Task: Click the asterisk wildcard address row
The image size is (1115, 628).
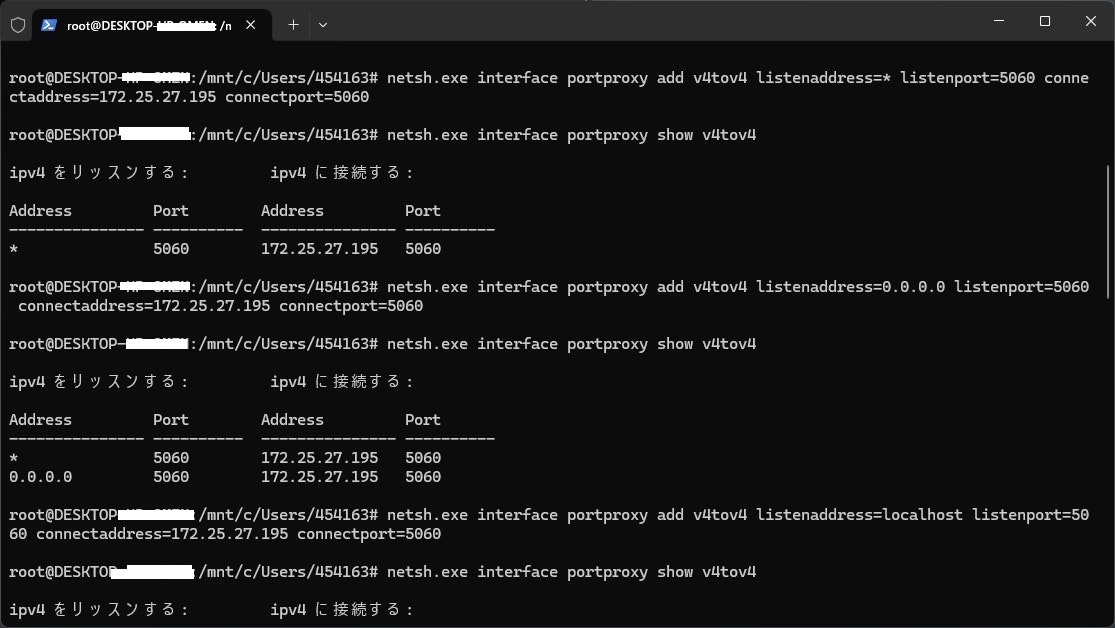Action: click(11, 248)
